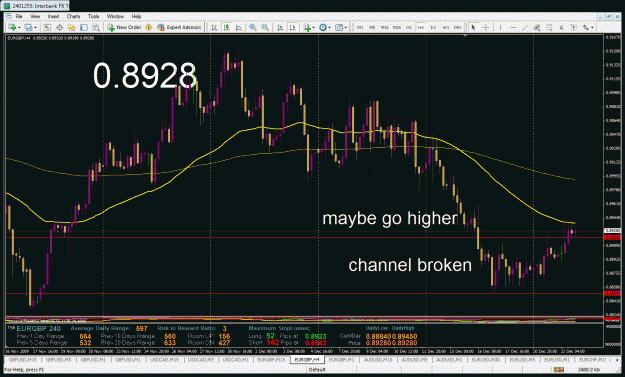Switch chart to Candlesticks mode

tap(226, 27)
